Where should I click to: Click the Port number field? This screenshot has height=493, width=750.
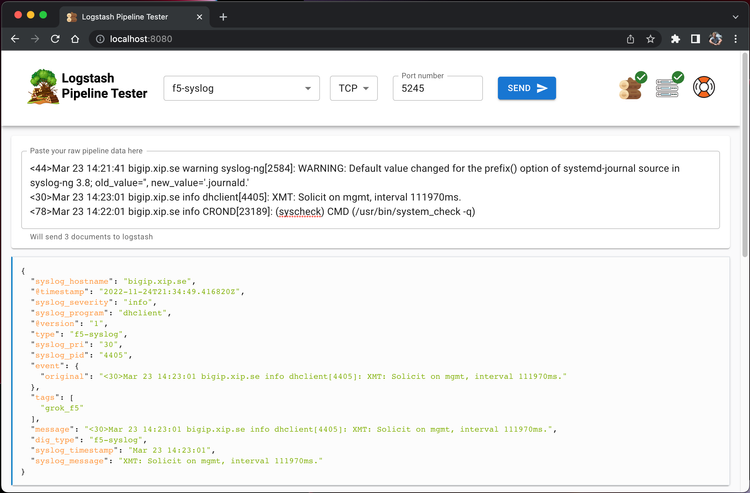(437, 89)
